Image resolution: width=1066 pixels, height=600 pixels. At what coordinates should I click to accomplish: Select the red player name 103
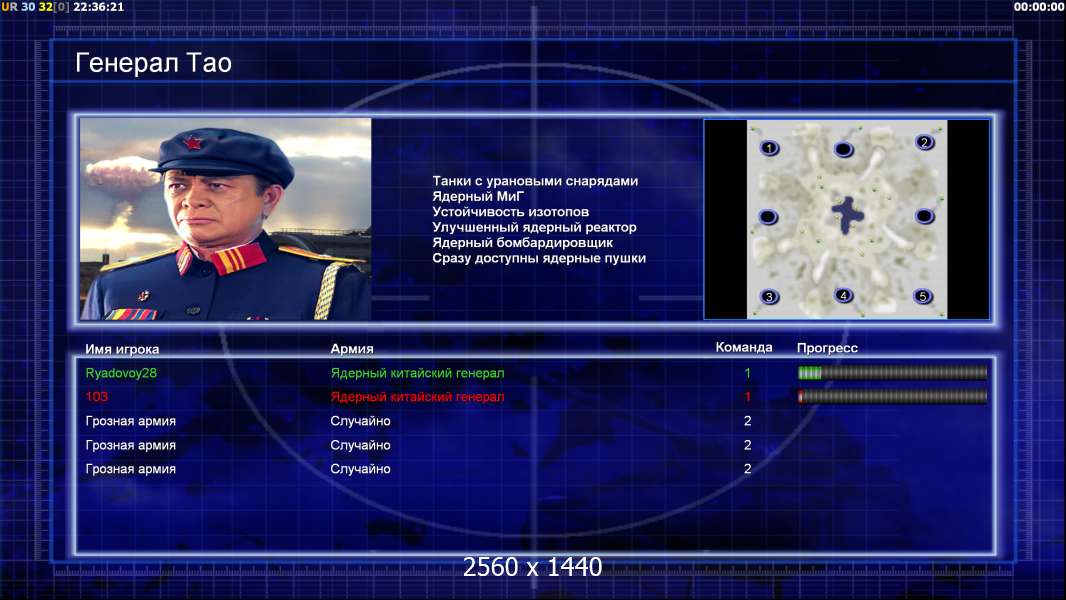(97, 396)
